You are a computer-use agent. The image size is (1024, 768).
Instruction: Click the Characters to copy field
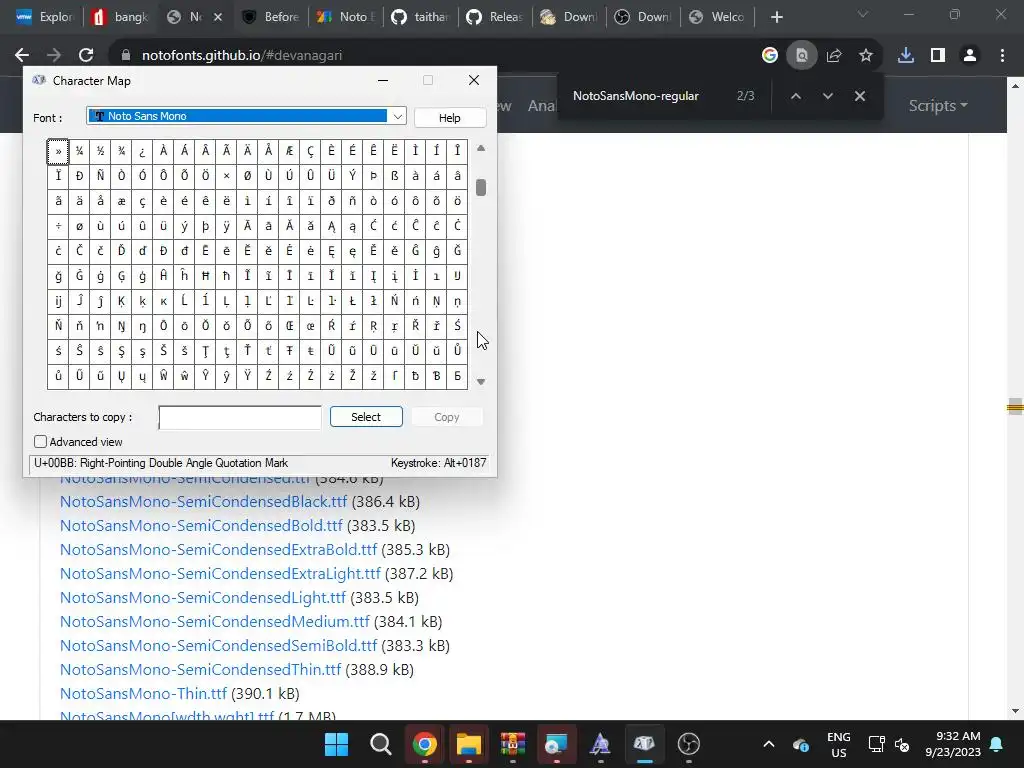[x=240, y=417]
